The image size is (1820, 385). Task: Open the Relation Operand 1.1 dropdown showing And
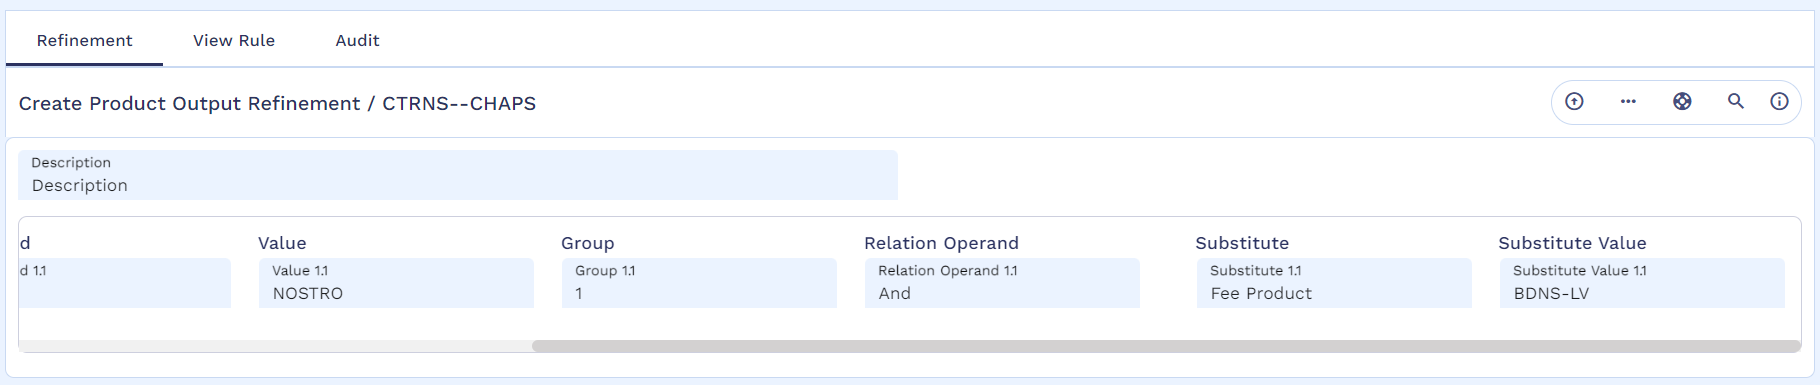(x=1002, y=283)
